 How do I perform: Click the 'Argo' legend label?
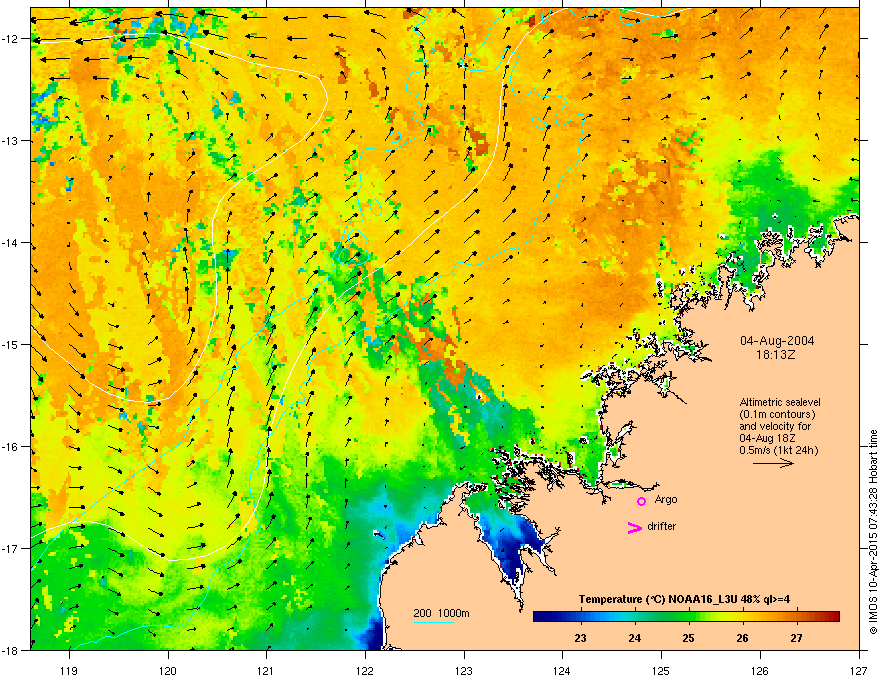(666, 499)
